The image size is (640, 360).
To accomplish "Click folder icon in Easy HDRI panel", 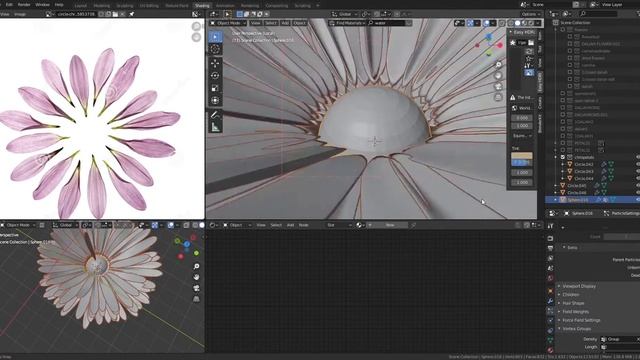I will click(x=531, y=42).
